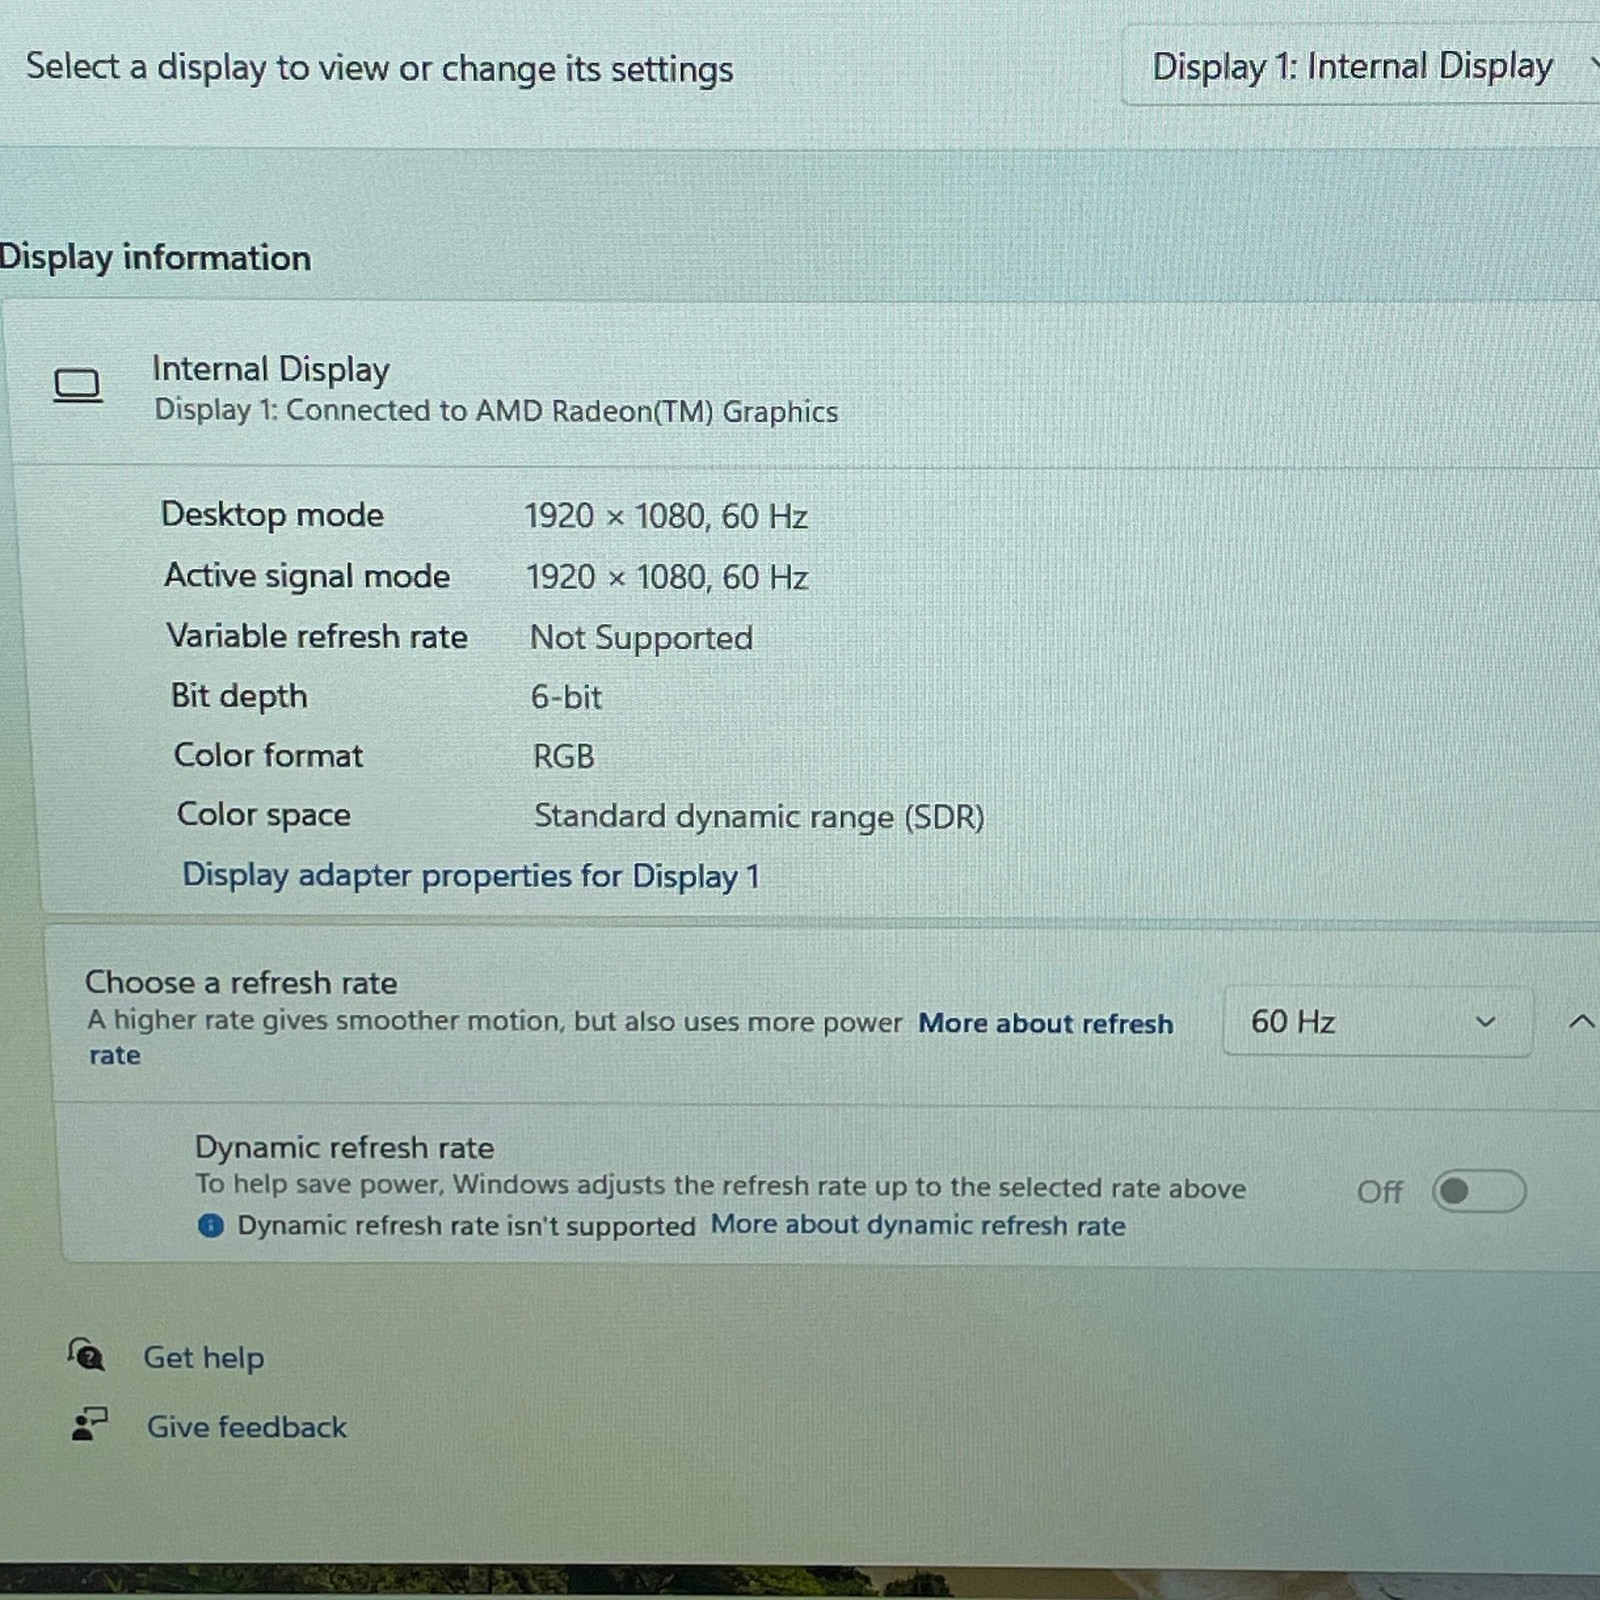Click Standard dynamic range (SDR) value

coord(759,817)
